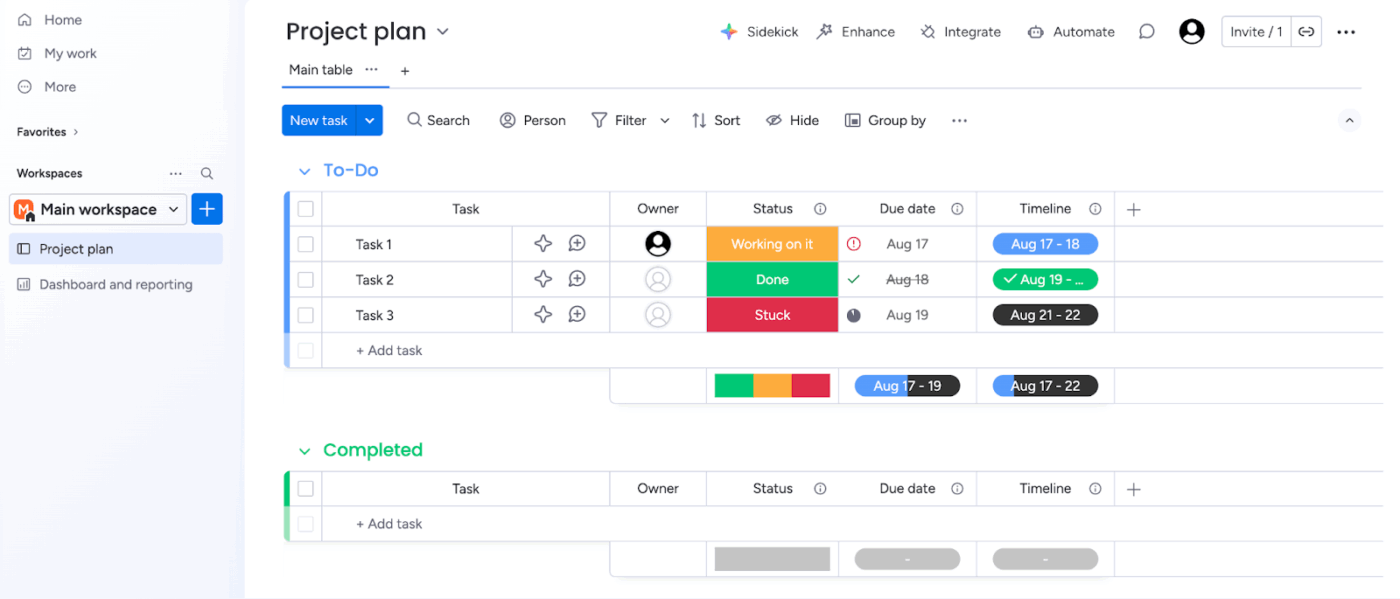The width and height of the screenshot is (1400, 599).
Task: Open the Search tool
Action: (x=438, y=120)
